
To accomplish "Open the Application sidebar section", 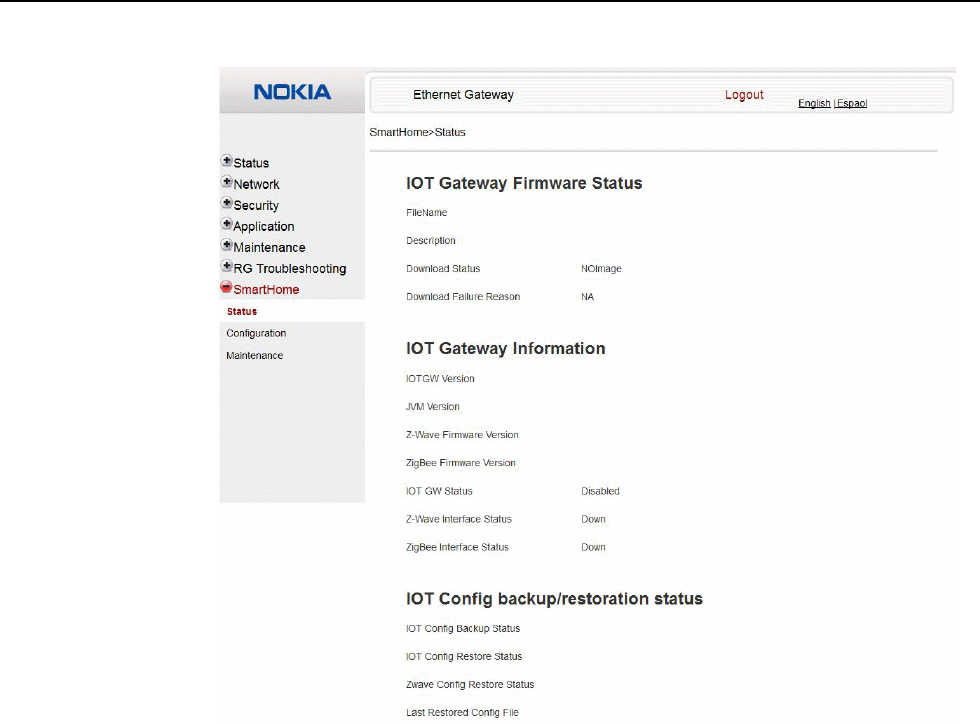I will (x=264, y=226).
